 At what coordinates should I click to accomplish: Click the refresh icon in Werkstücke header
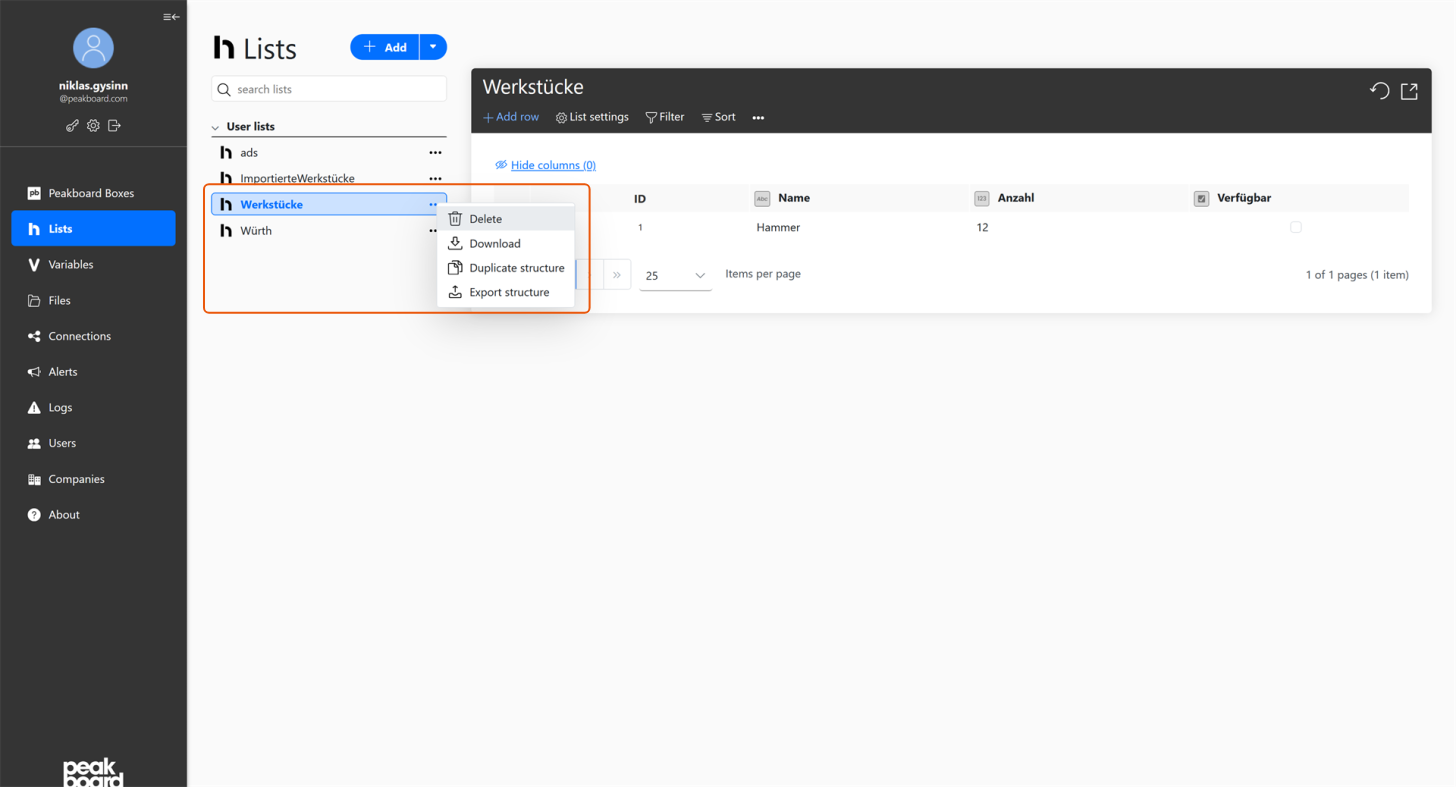coord(1379,91)
